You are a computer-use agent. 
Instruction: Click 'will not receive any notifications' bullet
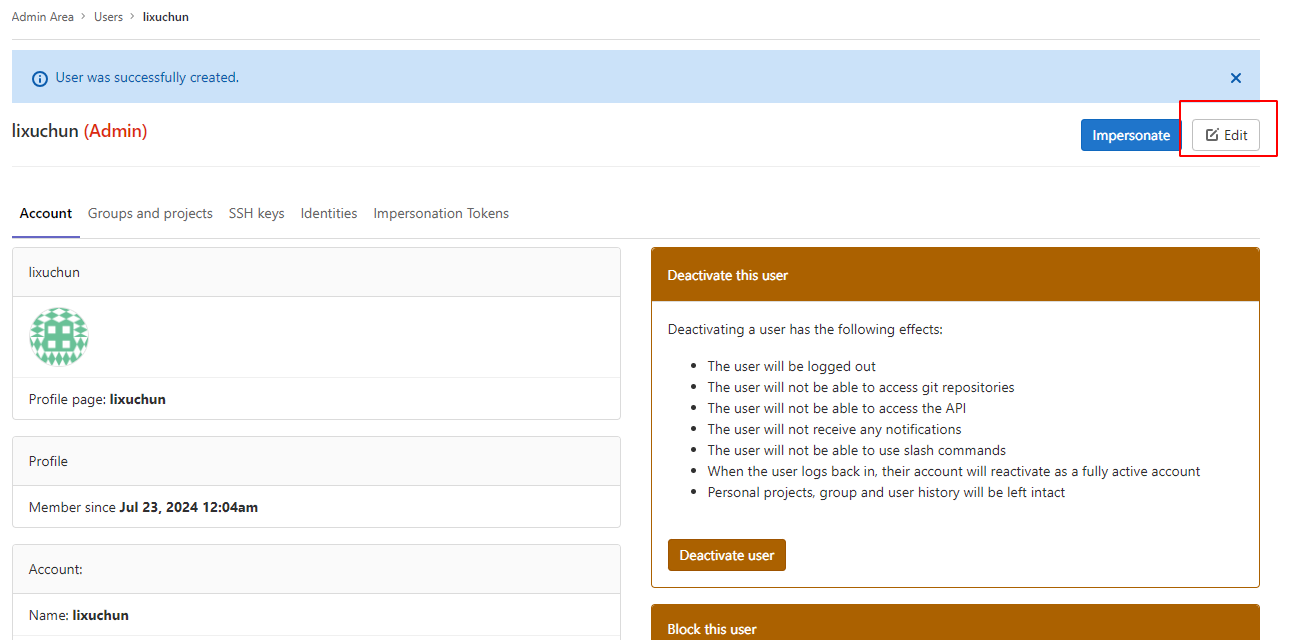click(x=835, y=429)
